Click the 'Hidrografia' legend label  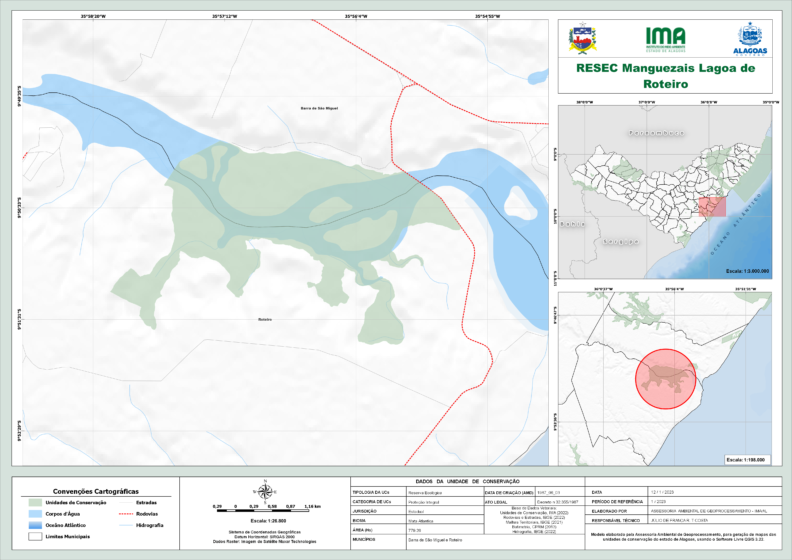click(x=150, y=525)
